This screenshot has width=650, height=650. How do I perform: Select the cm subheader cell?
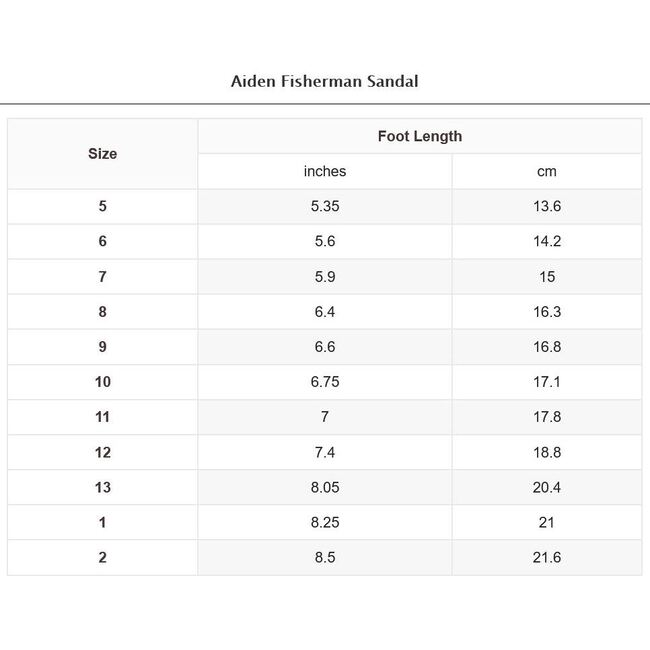click(546, 171)
